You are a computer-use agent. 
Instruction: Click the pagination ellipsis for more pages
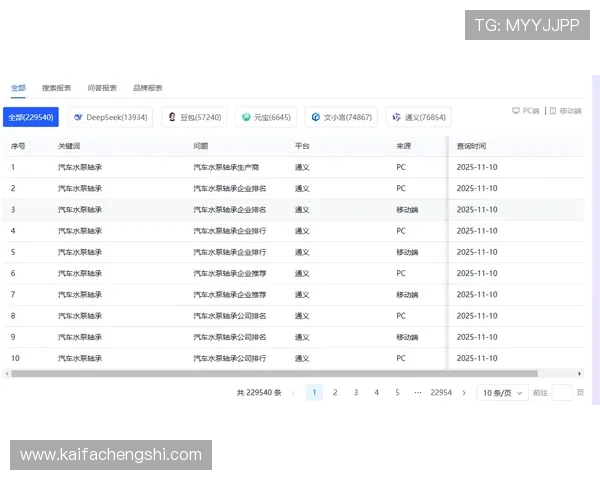[x=418, y=393]
